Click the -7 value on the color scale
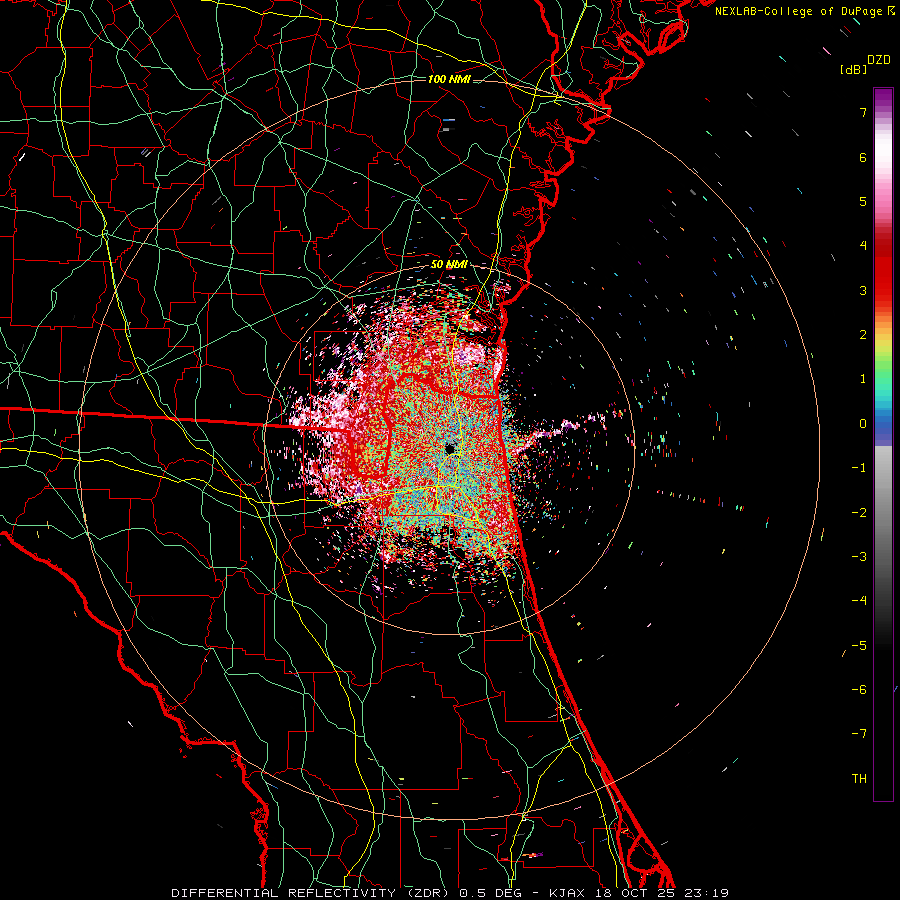The image size is (900, 900). pyautogui.click(x=859, y=734)
